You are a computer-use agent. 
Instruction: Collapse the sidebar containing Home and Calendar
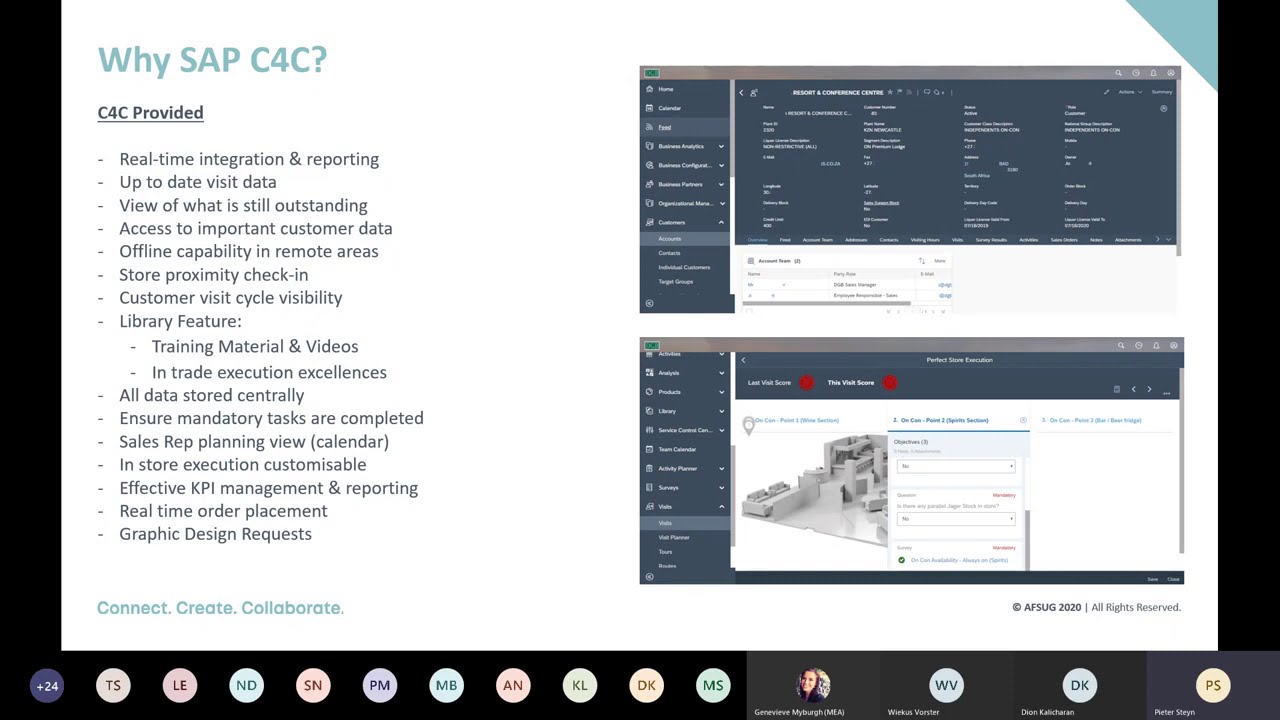[x=649, y=303]
